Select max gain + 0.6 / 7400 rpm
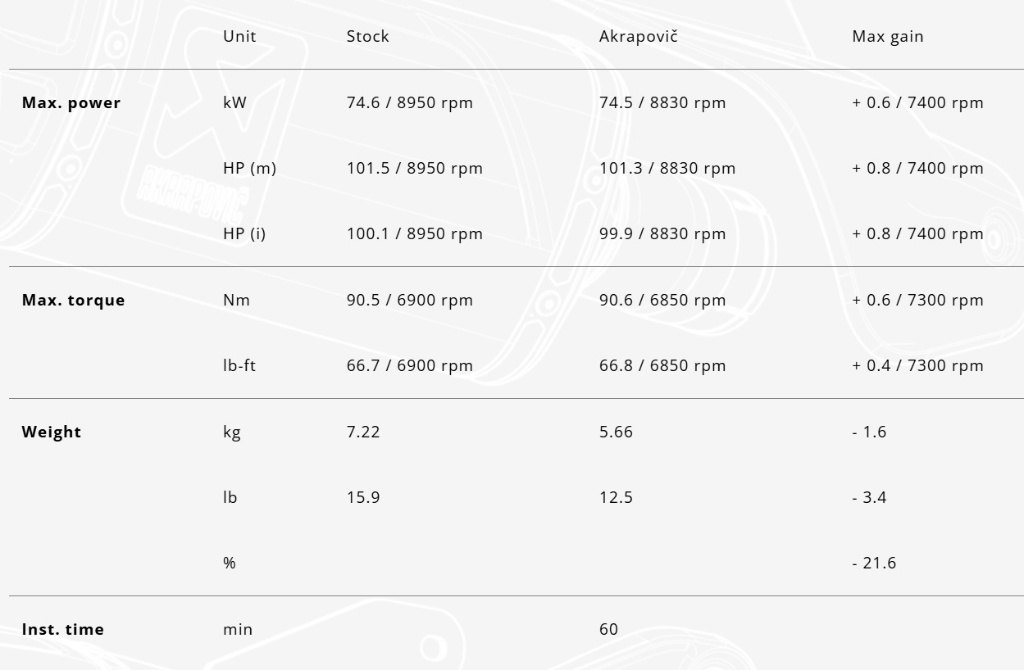This screenshot has width=1024, height=670. coord(917,103)
